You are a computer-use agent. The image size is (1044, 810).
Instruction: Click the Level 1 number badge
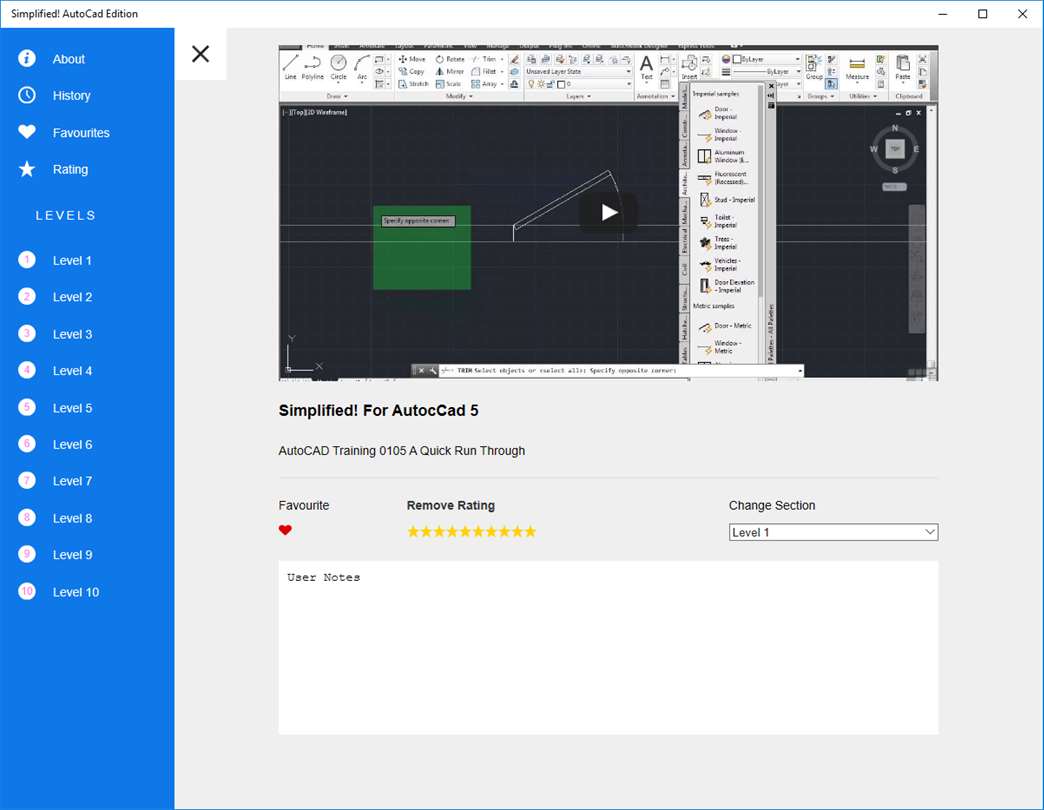pyautogui.click(x=27, y=260)
